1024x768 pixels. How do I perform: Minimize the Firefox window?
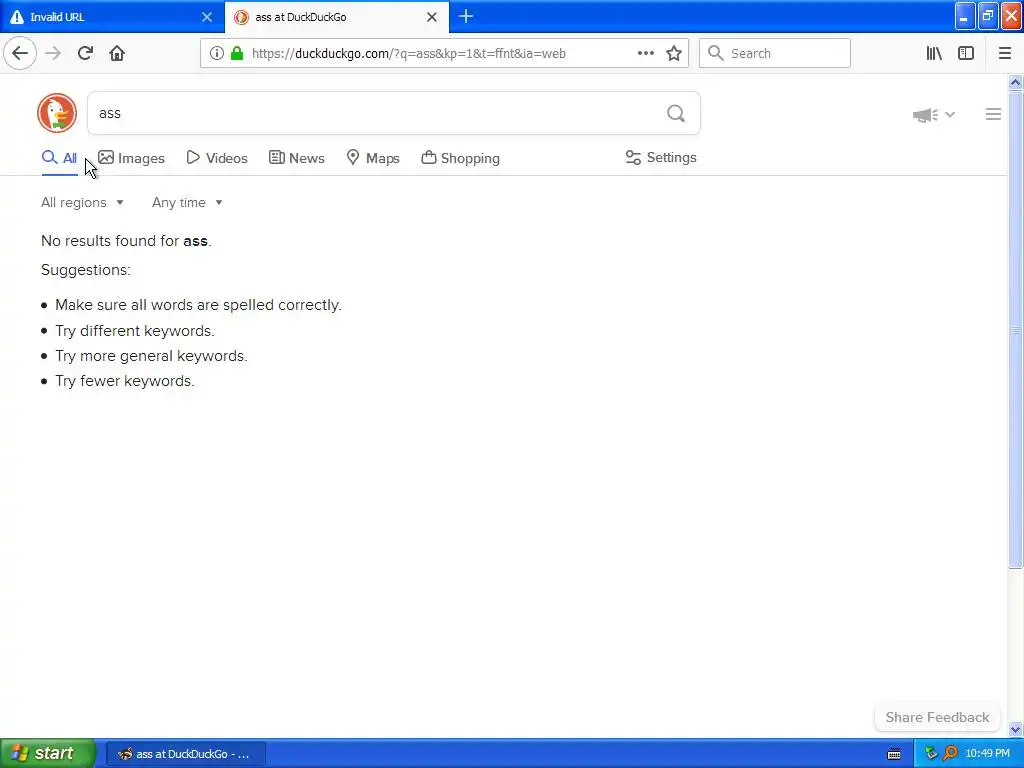tap(965, 16)
